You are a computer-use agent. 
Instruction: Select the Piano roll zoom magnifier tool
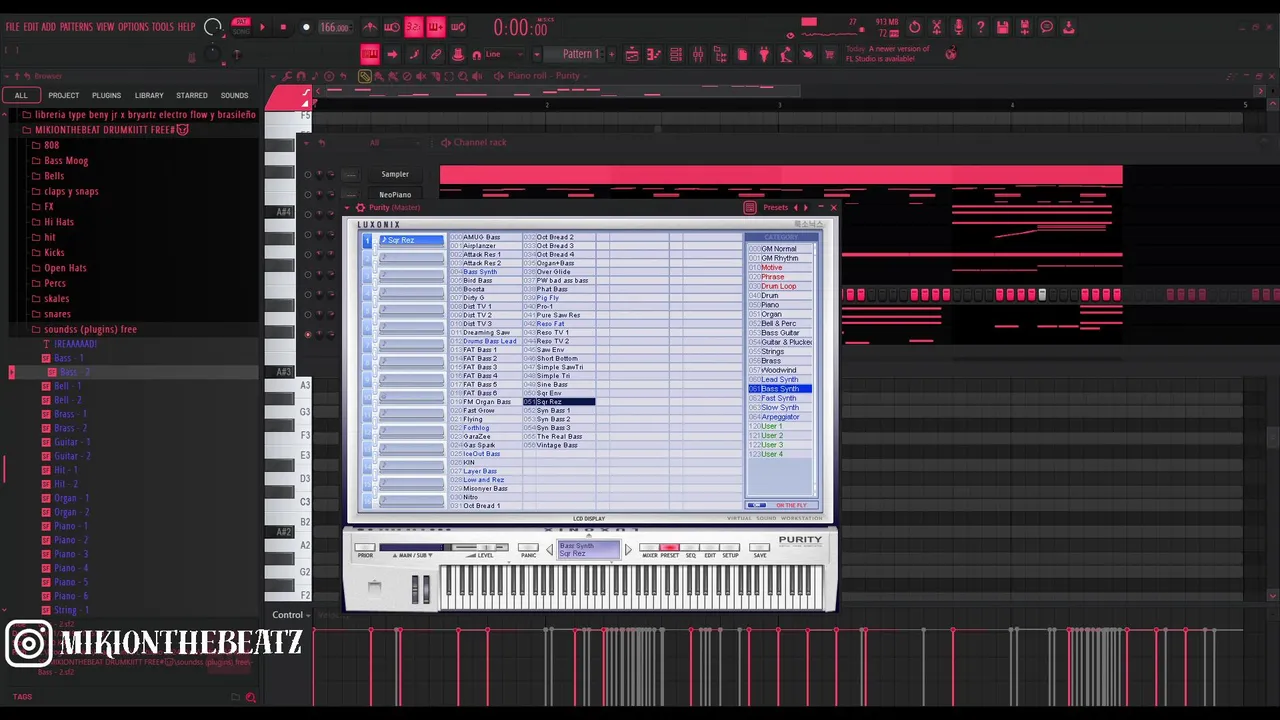tap(463, 76)
